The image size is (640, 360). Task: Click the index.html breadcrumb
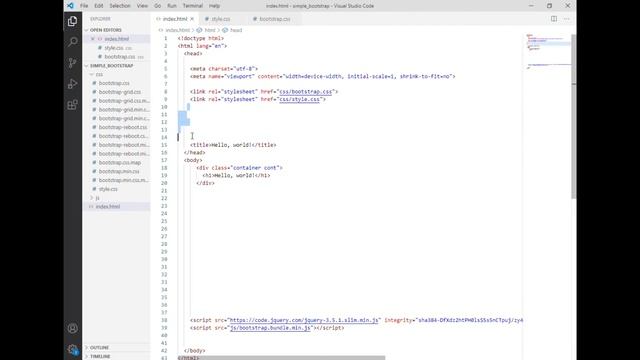[177, 30]
